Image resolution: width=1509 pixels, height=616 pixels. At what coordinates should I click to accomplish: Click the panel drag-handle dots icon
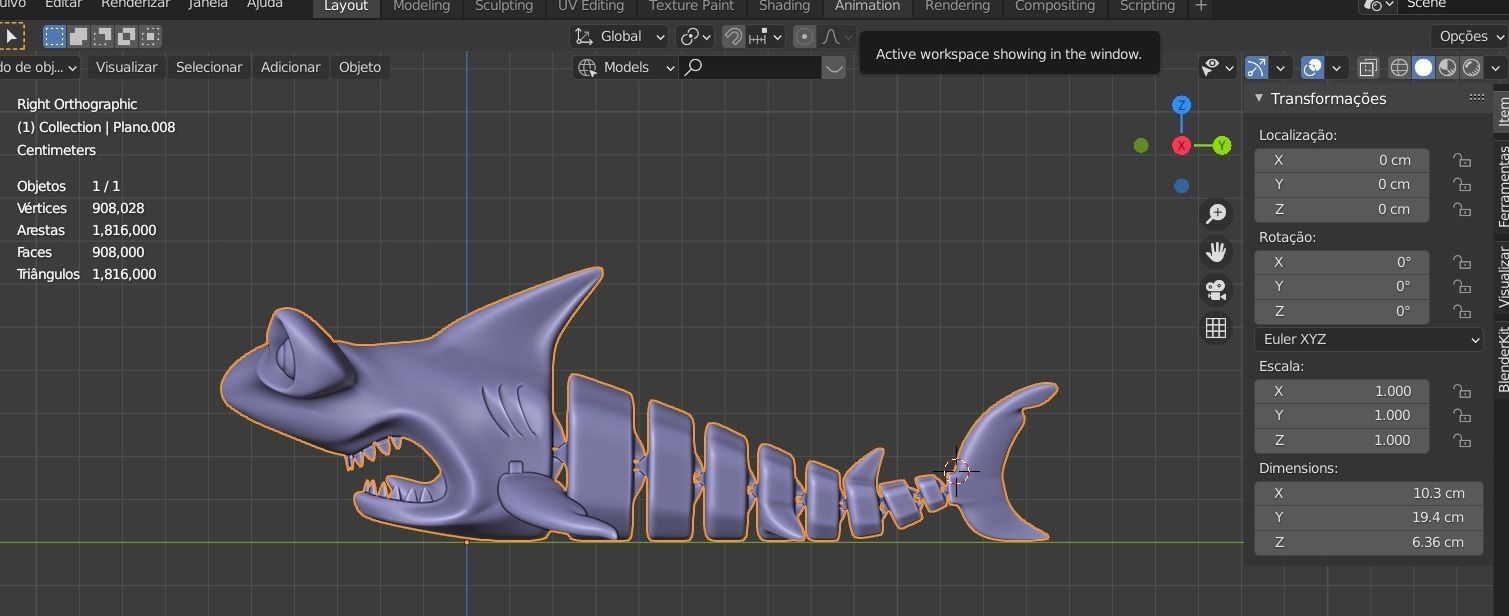pyautogui.click(x=1477, y=97)
